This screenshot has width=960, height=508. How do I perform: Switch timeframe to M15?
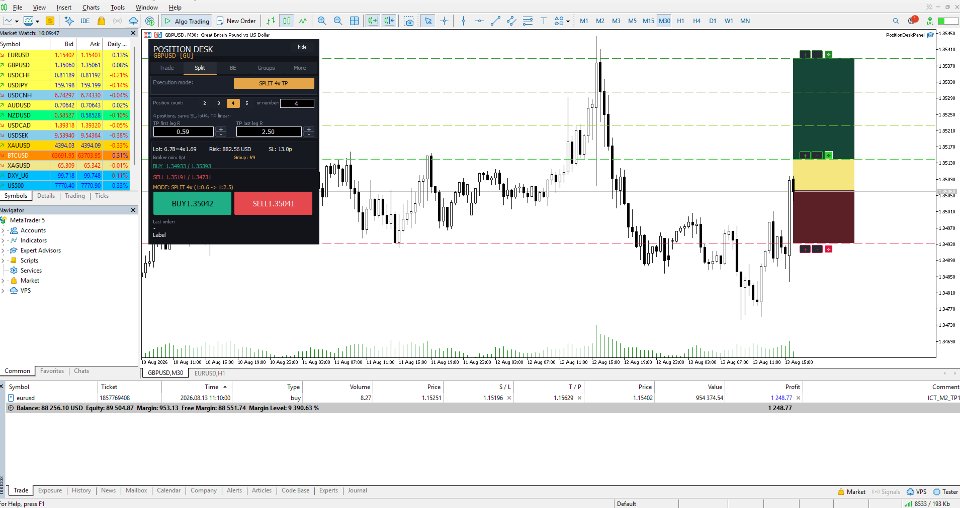coord(648,21)
